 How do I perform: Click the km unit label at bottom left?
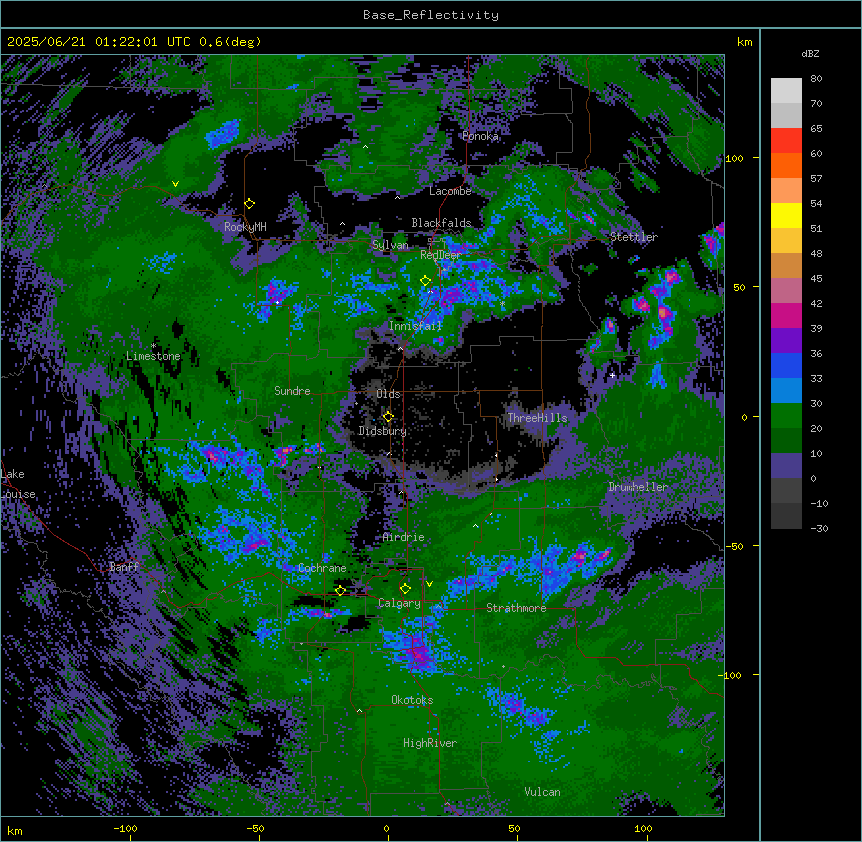15,830
